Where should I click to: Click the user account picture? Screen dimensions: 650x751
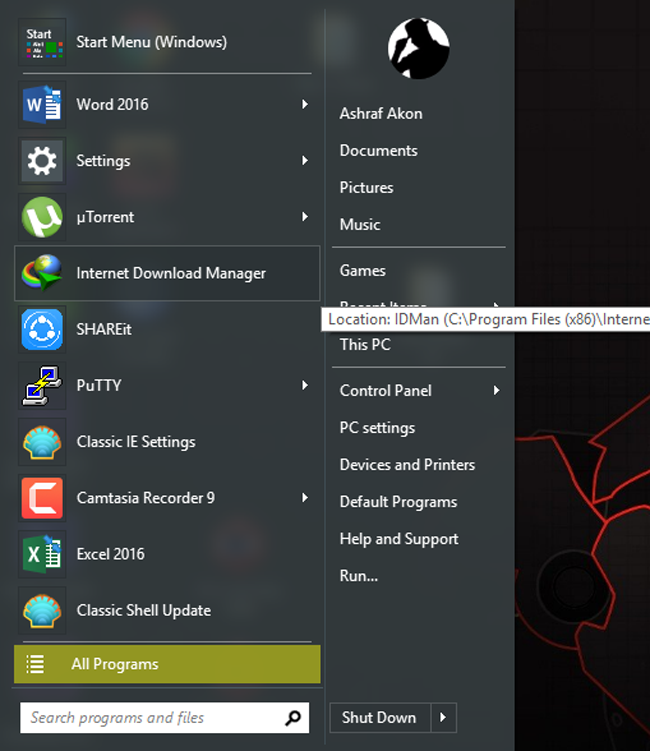[419, 48]
